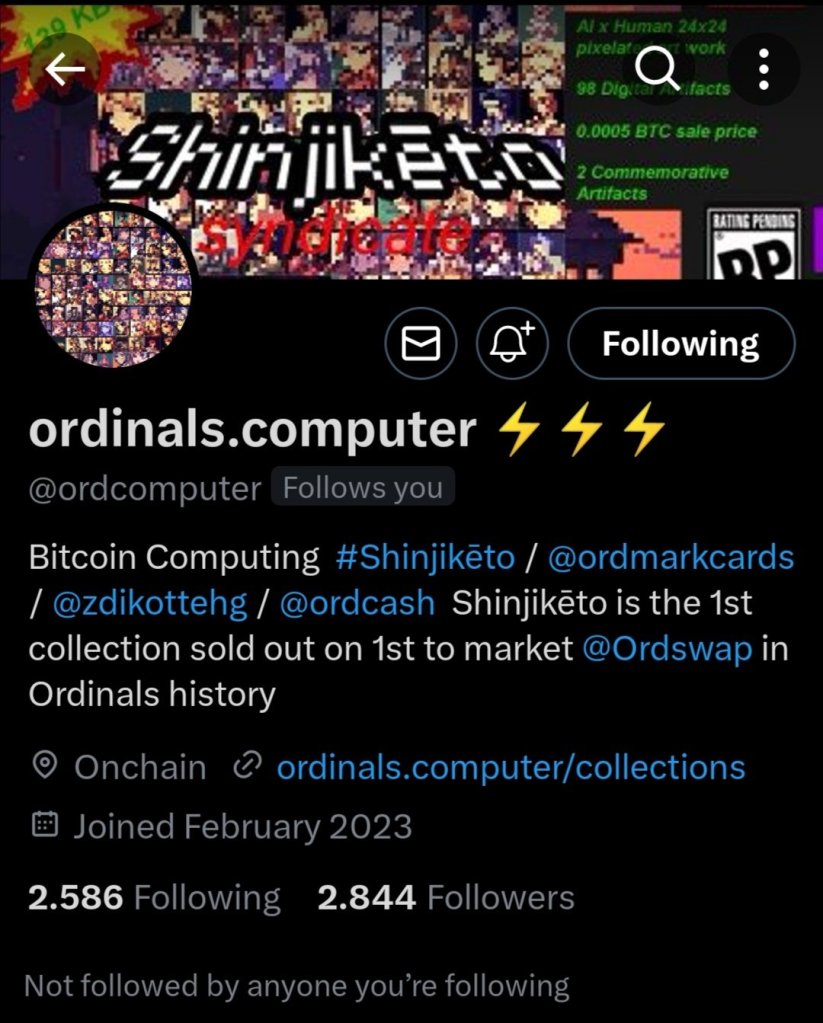Open the search magnifier icon

[x=658, y=69]
